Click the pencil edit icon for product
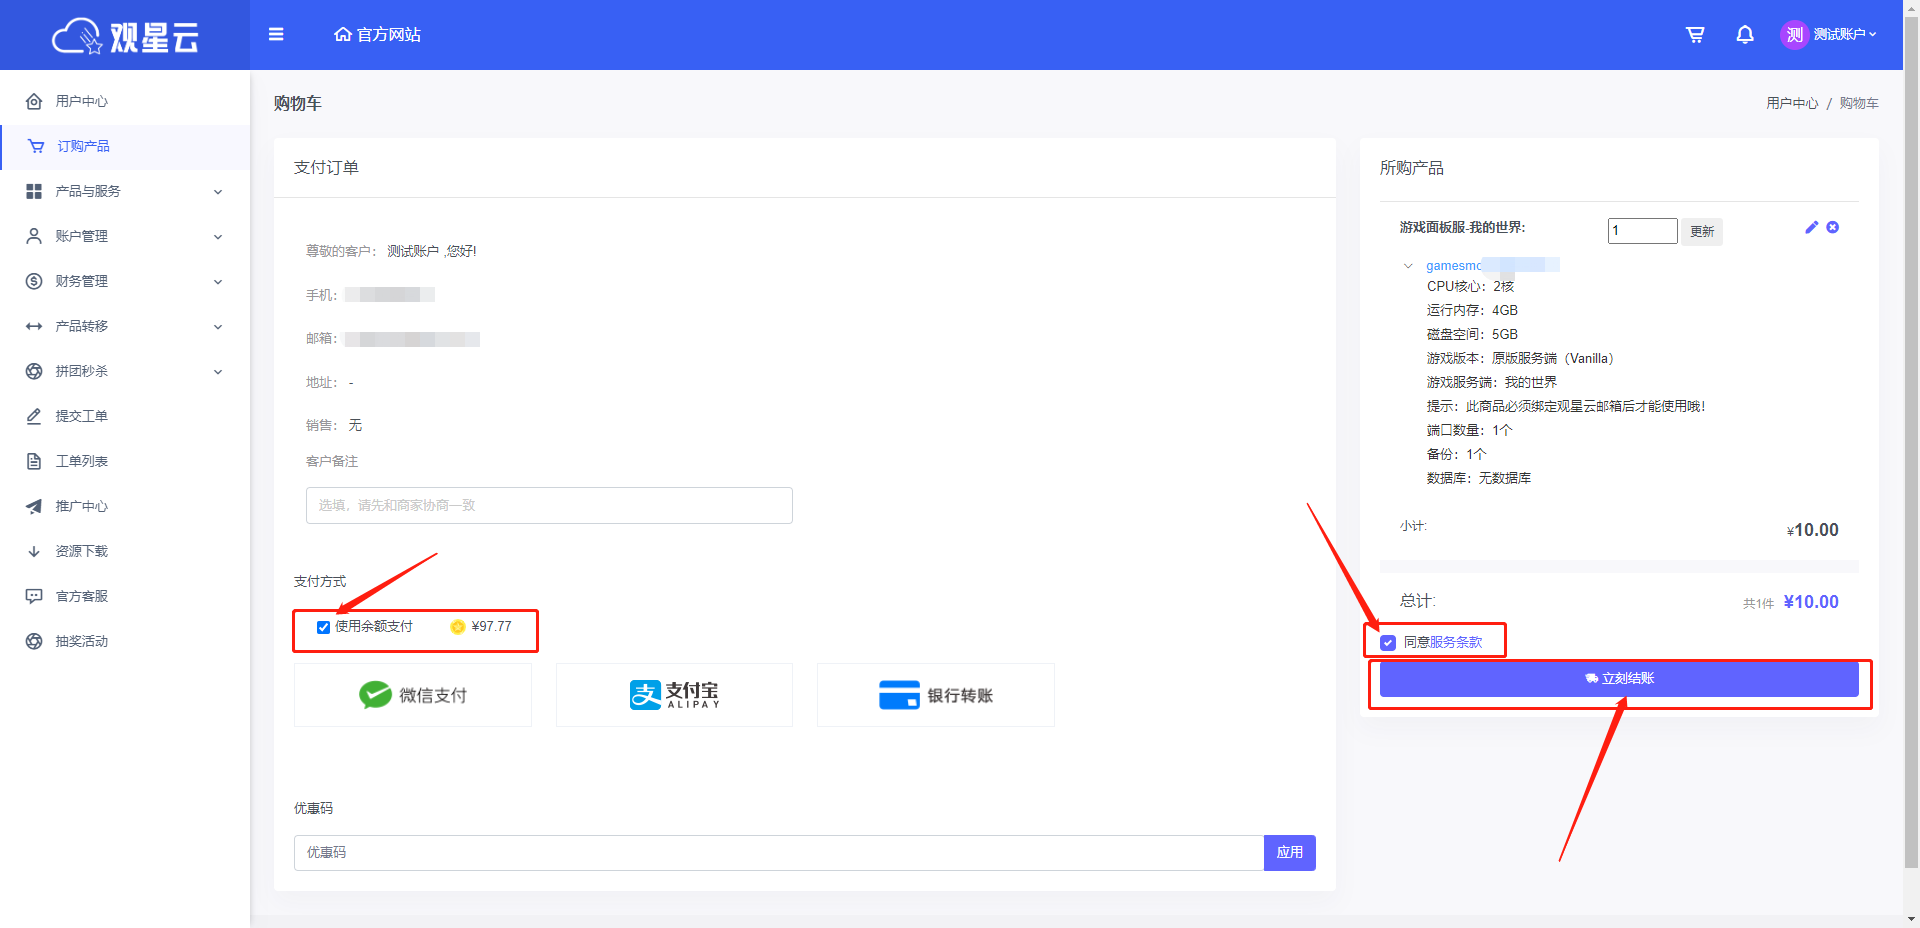 pyautogui.click(x=1811, y=228)
